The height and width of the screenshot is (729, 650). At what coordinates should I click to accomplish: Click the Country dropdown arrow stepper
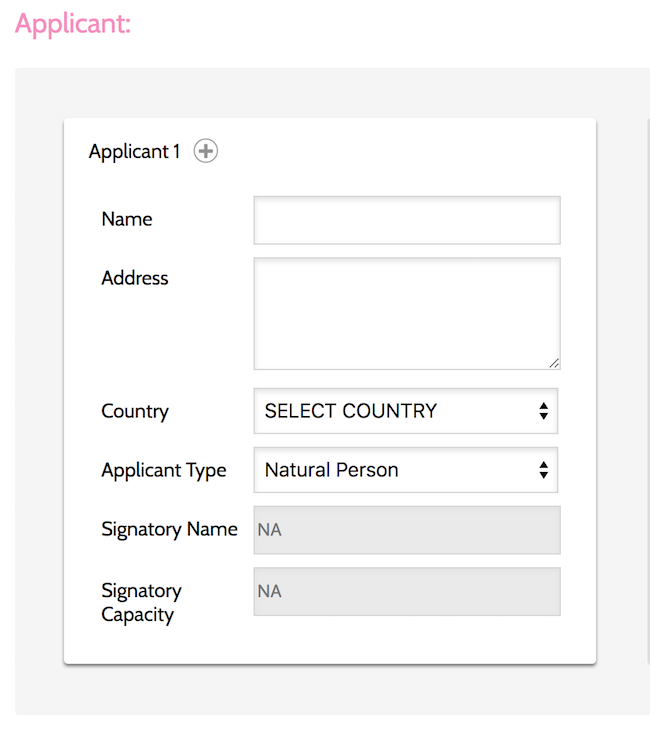[x=544, y=411]
